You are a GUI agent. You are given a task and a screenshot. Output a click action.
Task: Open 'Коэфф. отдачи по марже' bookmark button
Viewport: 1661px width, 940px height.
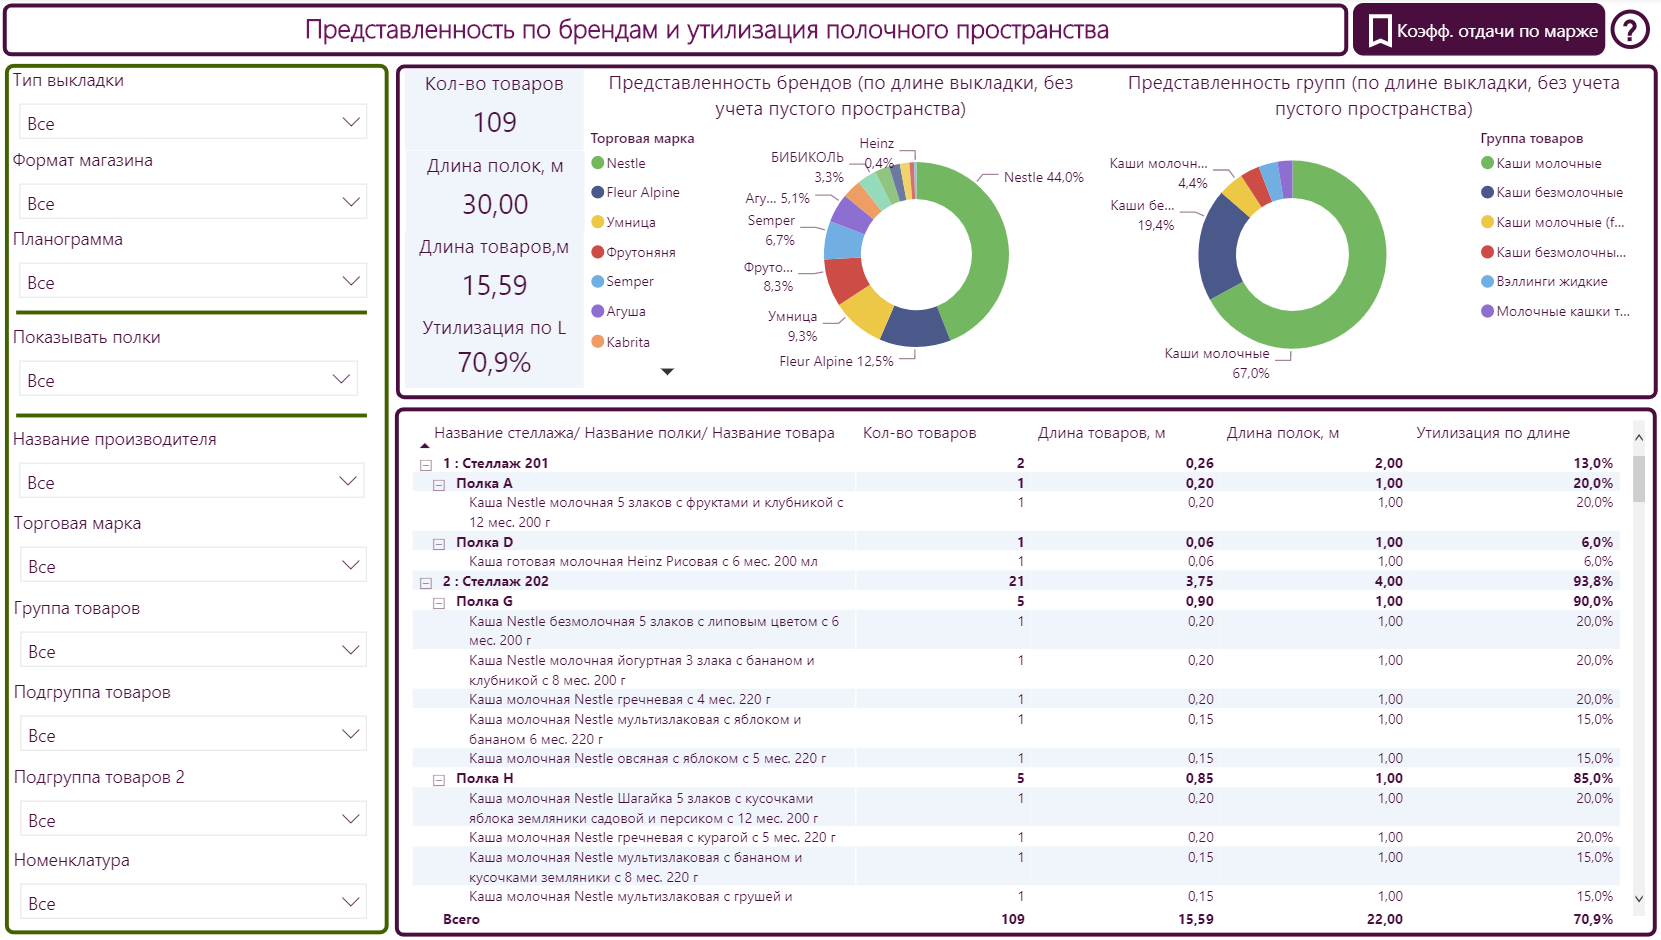pyautogui.click(x=1479, y=30)
